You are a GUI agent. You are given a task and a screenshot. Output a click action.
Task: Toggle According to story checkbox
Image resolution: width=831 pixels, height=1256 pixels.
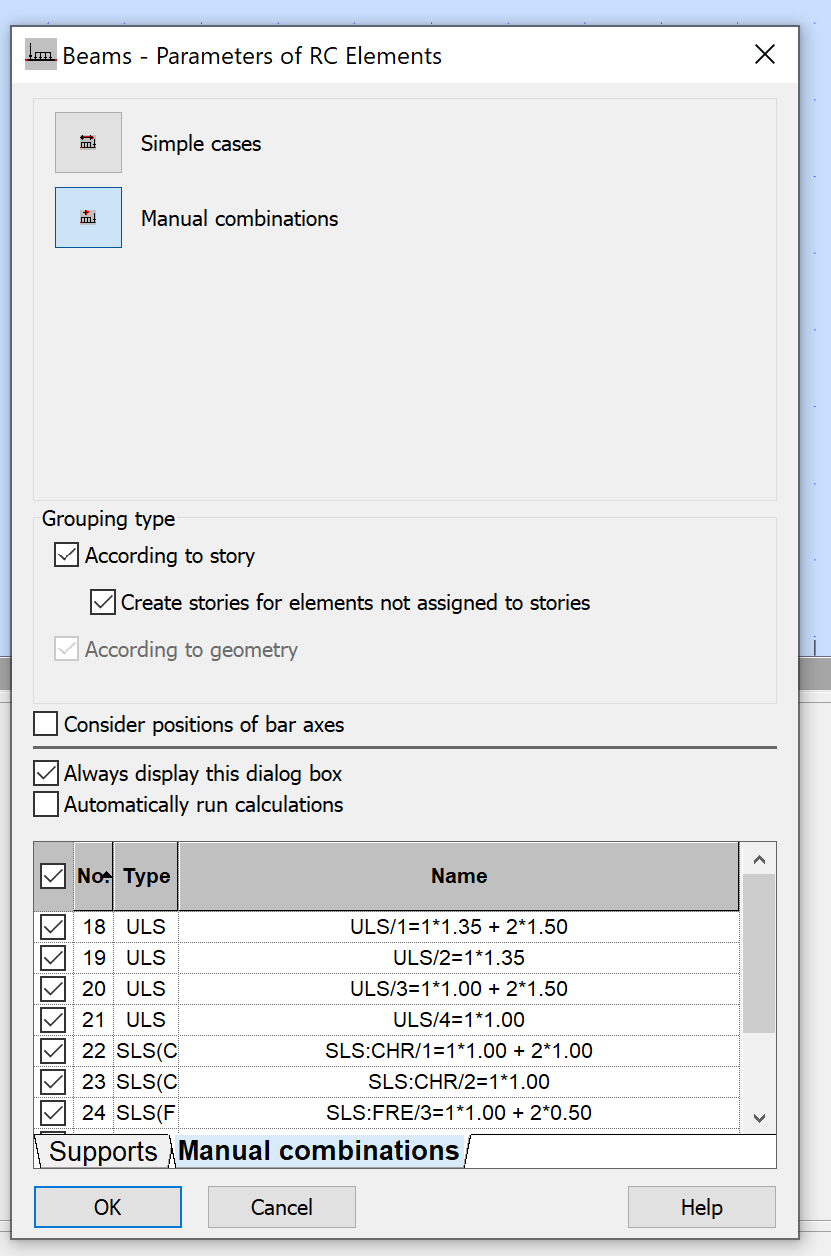coord(66,556)
